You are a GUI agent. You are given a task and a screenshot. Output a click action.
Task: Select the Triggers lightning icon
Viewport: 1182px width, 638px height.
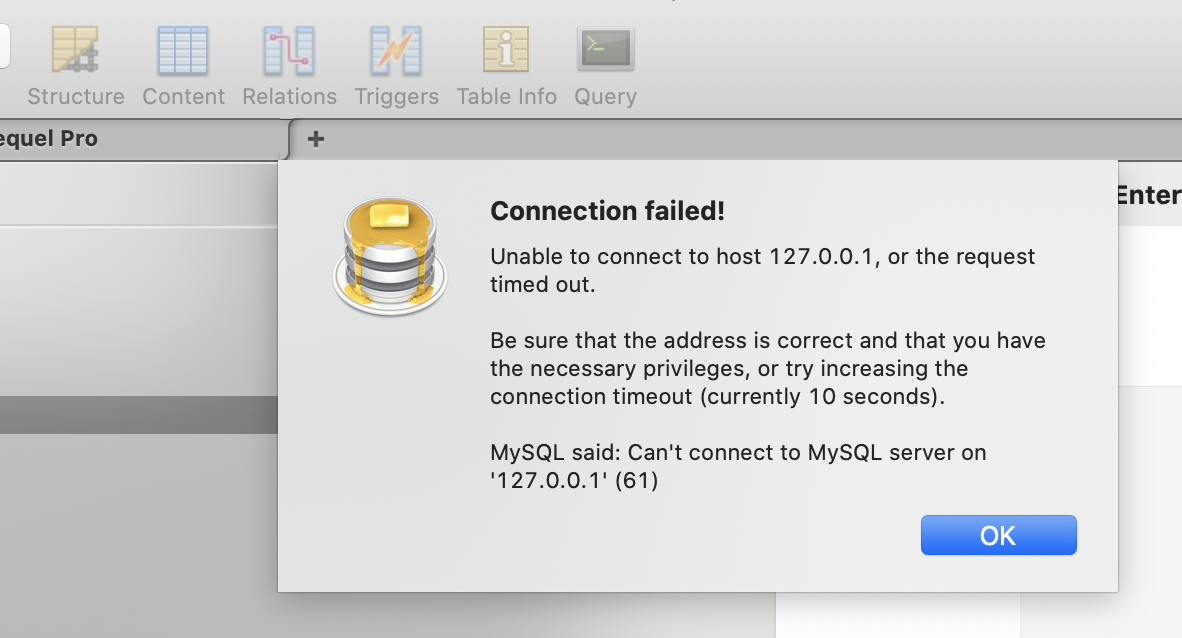point(396,51)
